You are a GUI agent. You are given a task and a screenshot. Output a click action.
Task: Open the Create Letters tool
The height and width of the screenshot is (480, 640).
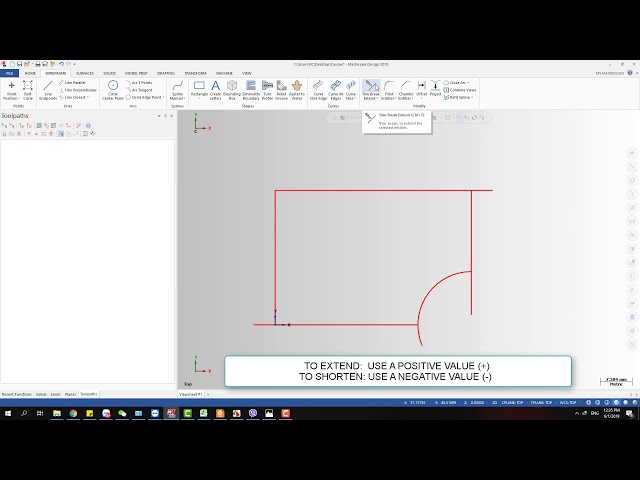[216, 90]
